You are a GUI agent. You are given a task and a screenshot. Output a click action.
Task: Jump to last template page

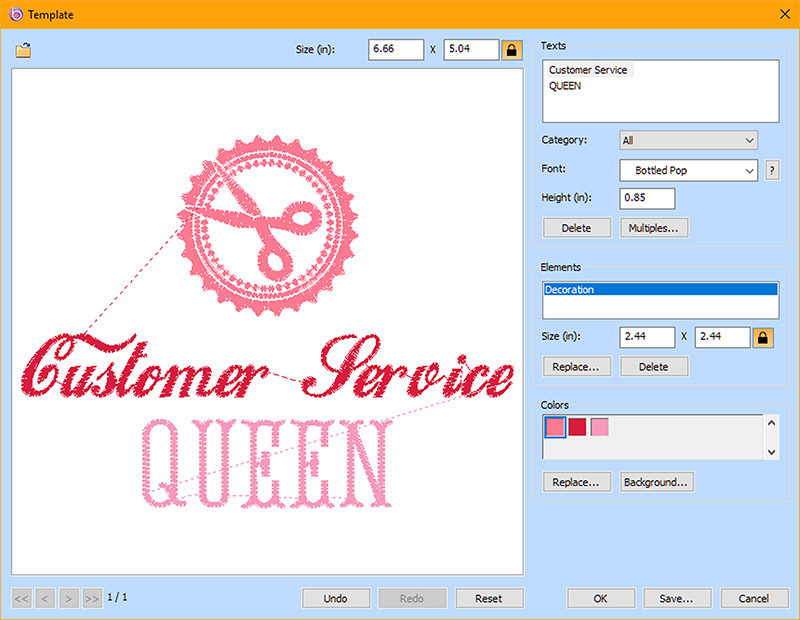coord(92,598)
